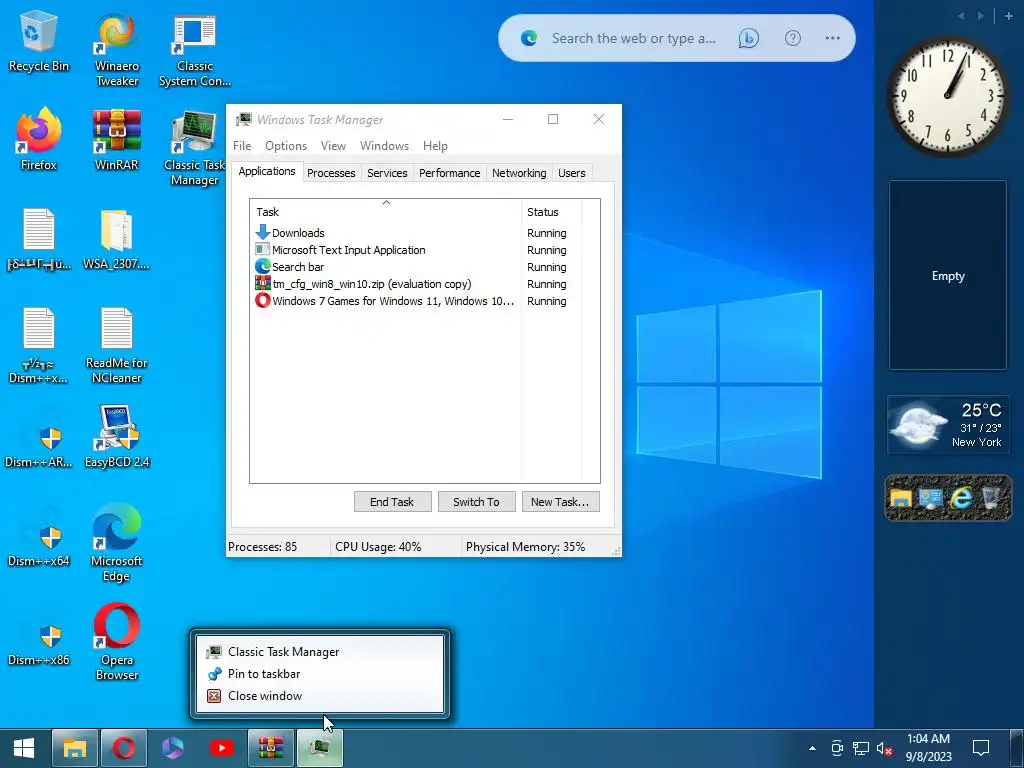Open the New York weather gadget
This screenshot has height=768, width=1024.
pyautogui.click(x=948, y=425)
